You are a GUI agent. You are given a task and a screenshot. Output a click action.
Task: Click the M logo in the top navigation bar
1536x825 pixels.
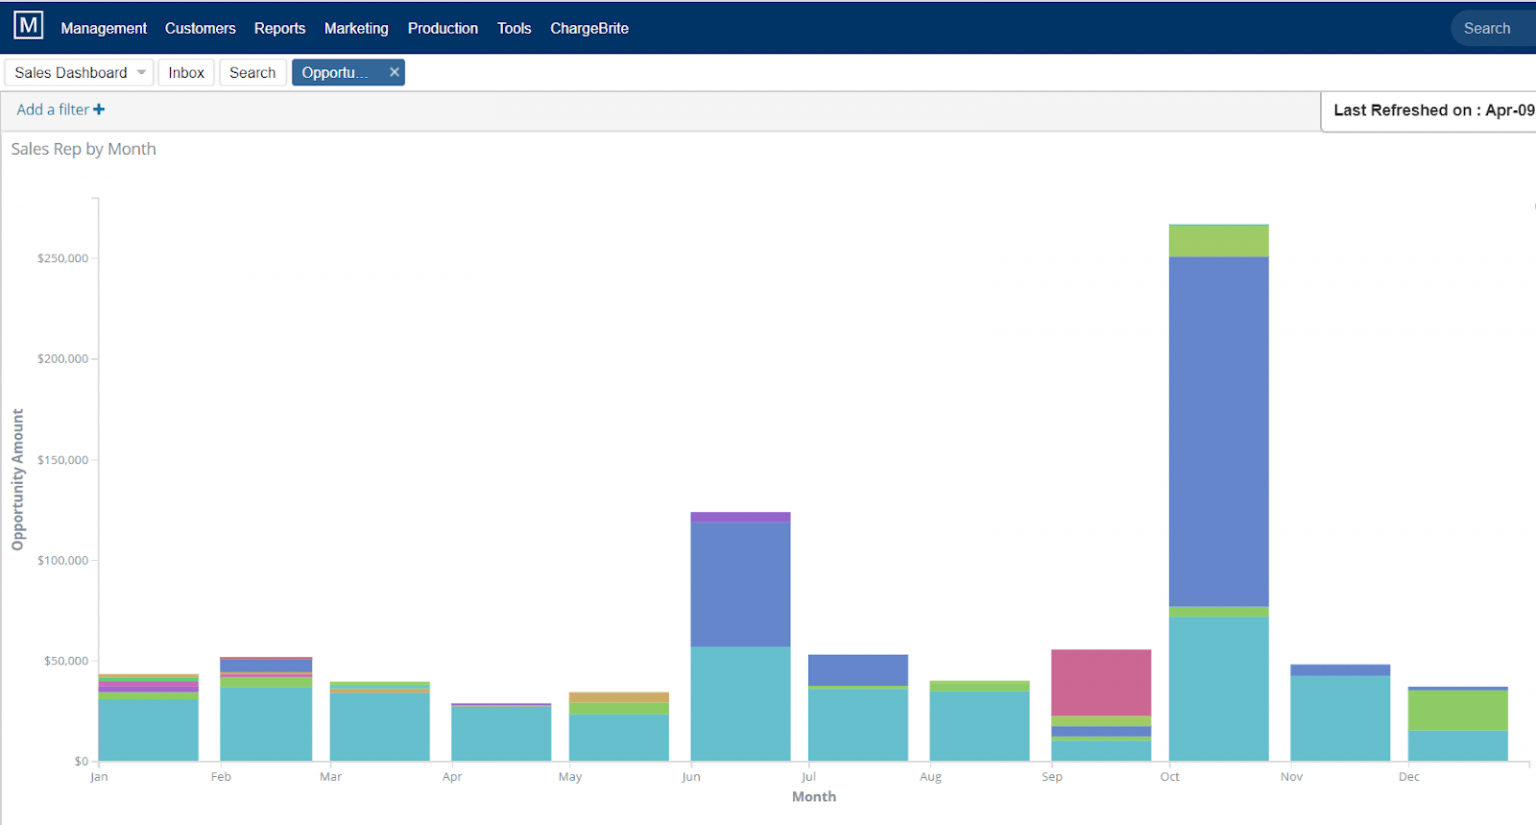(27, 25)
